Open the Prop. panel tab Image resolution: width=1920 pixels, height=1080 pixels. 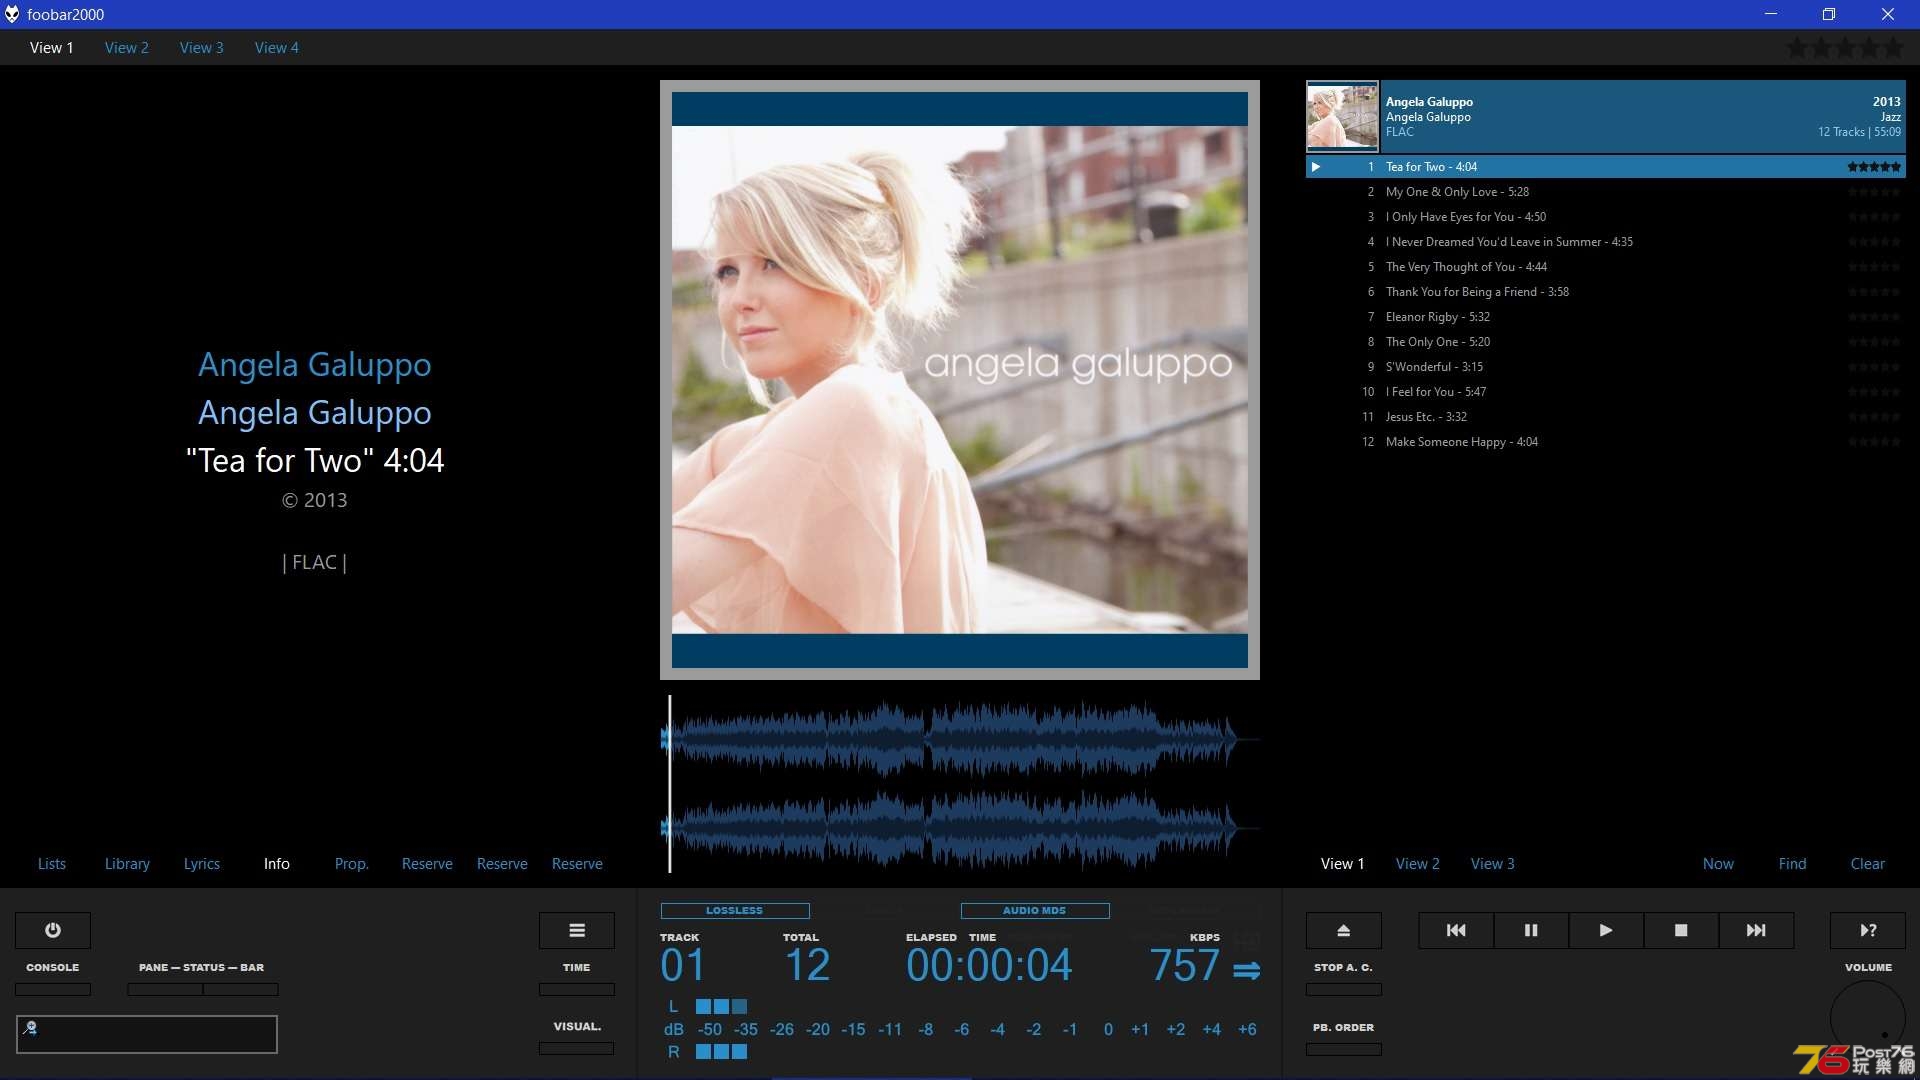tap(352, 864)
